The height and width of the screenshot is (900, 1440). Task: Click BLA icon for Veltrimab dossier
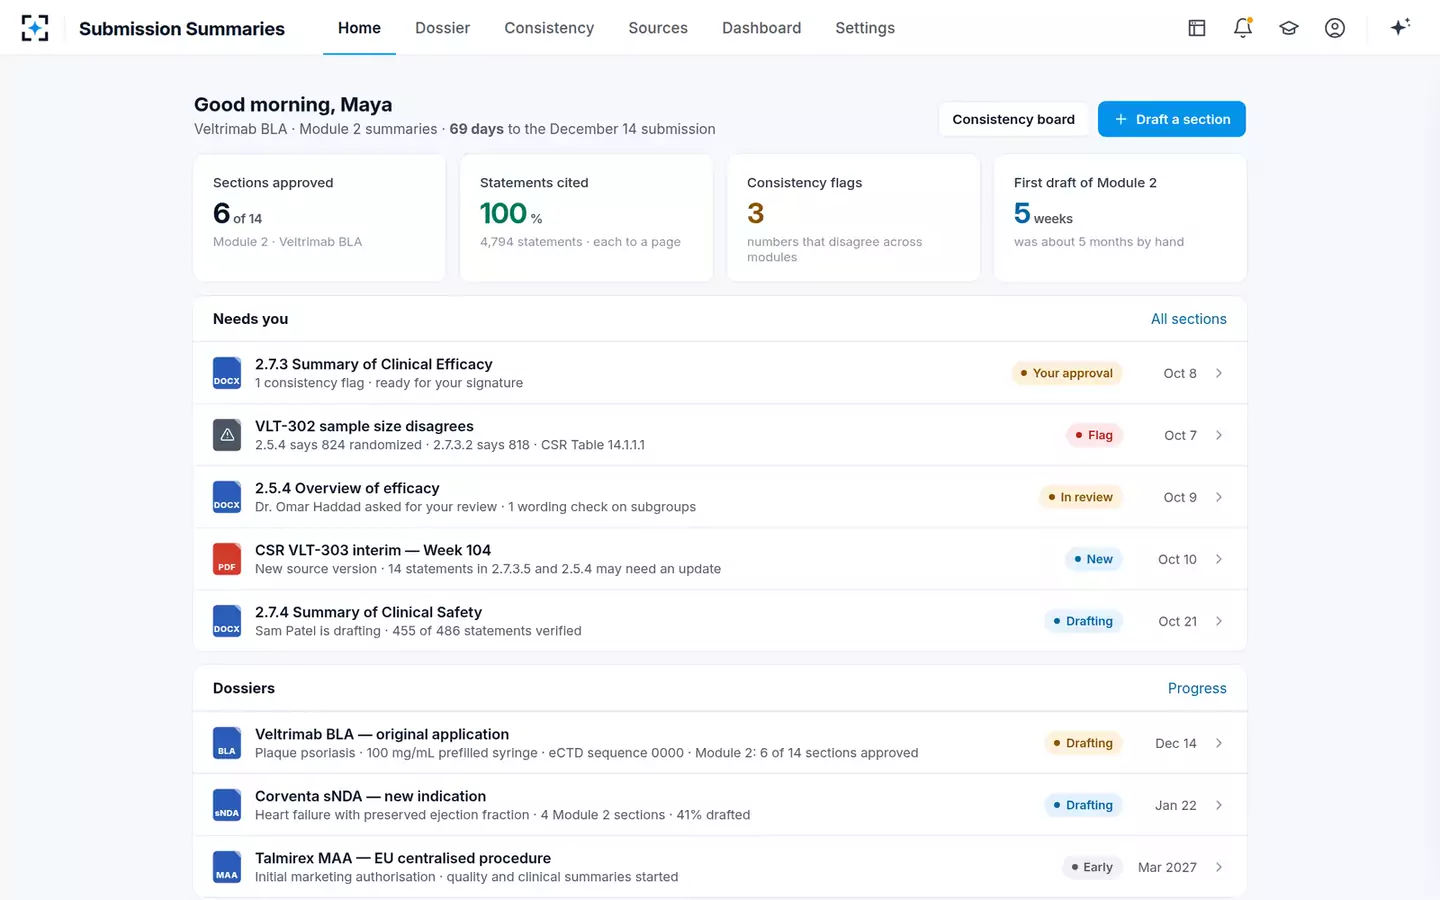tap(227, 743)
